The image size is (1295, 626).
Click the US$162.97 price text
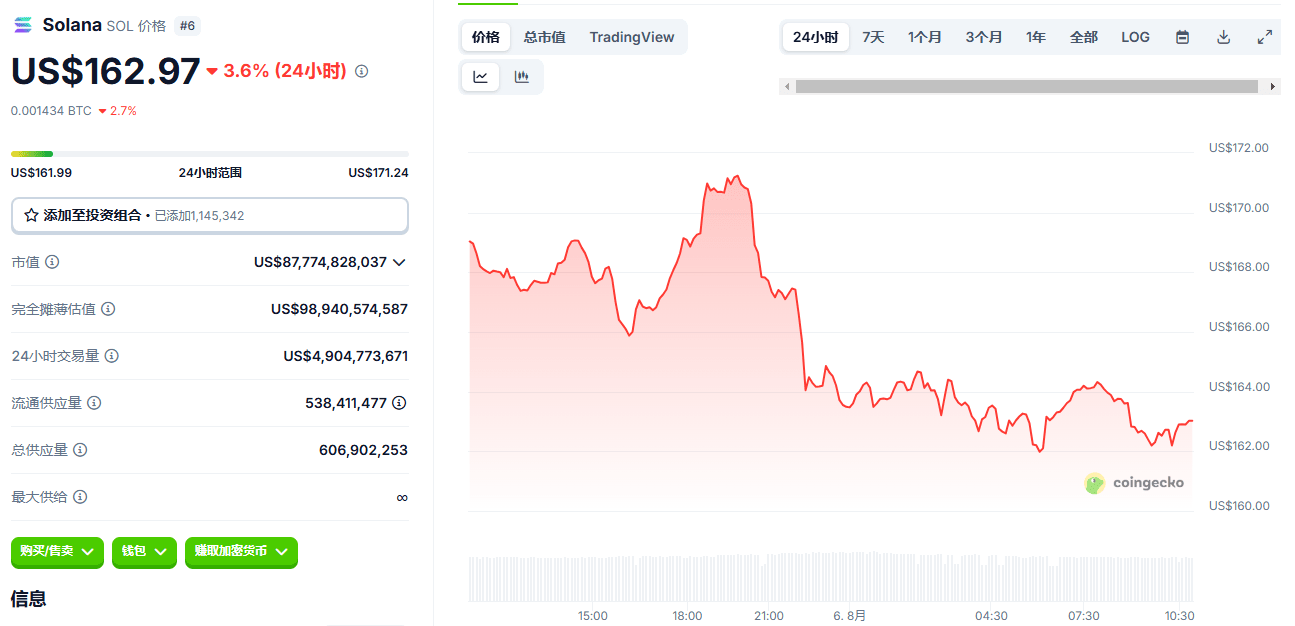(106, 71)
